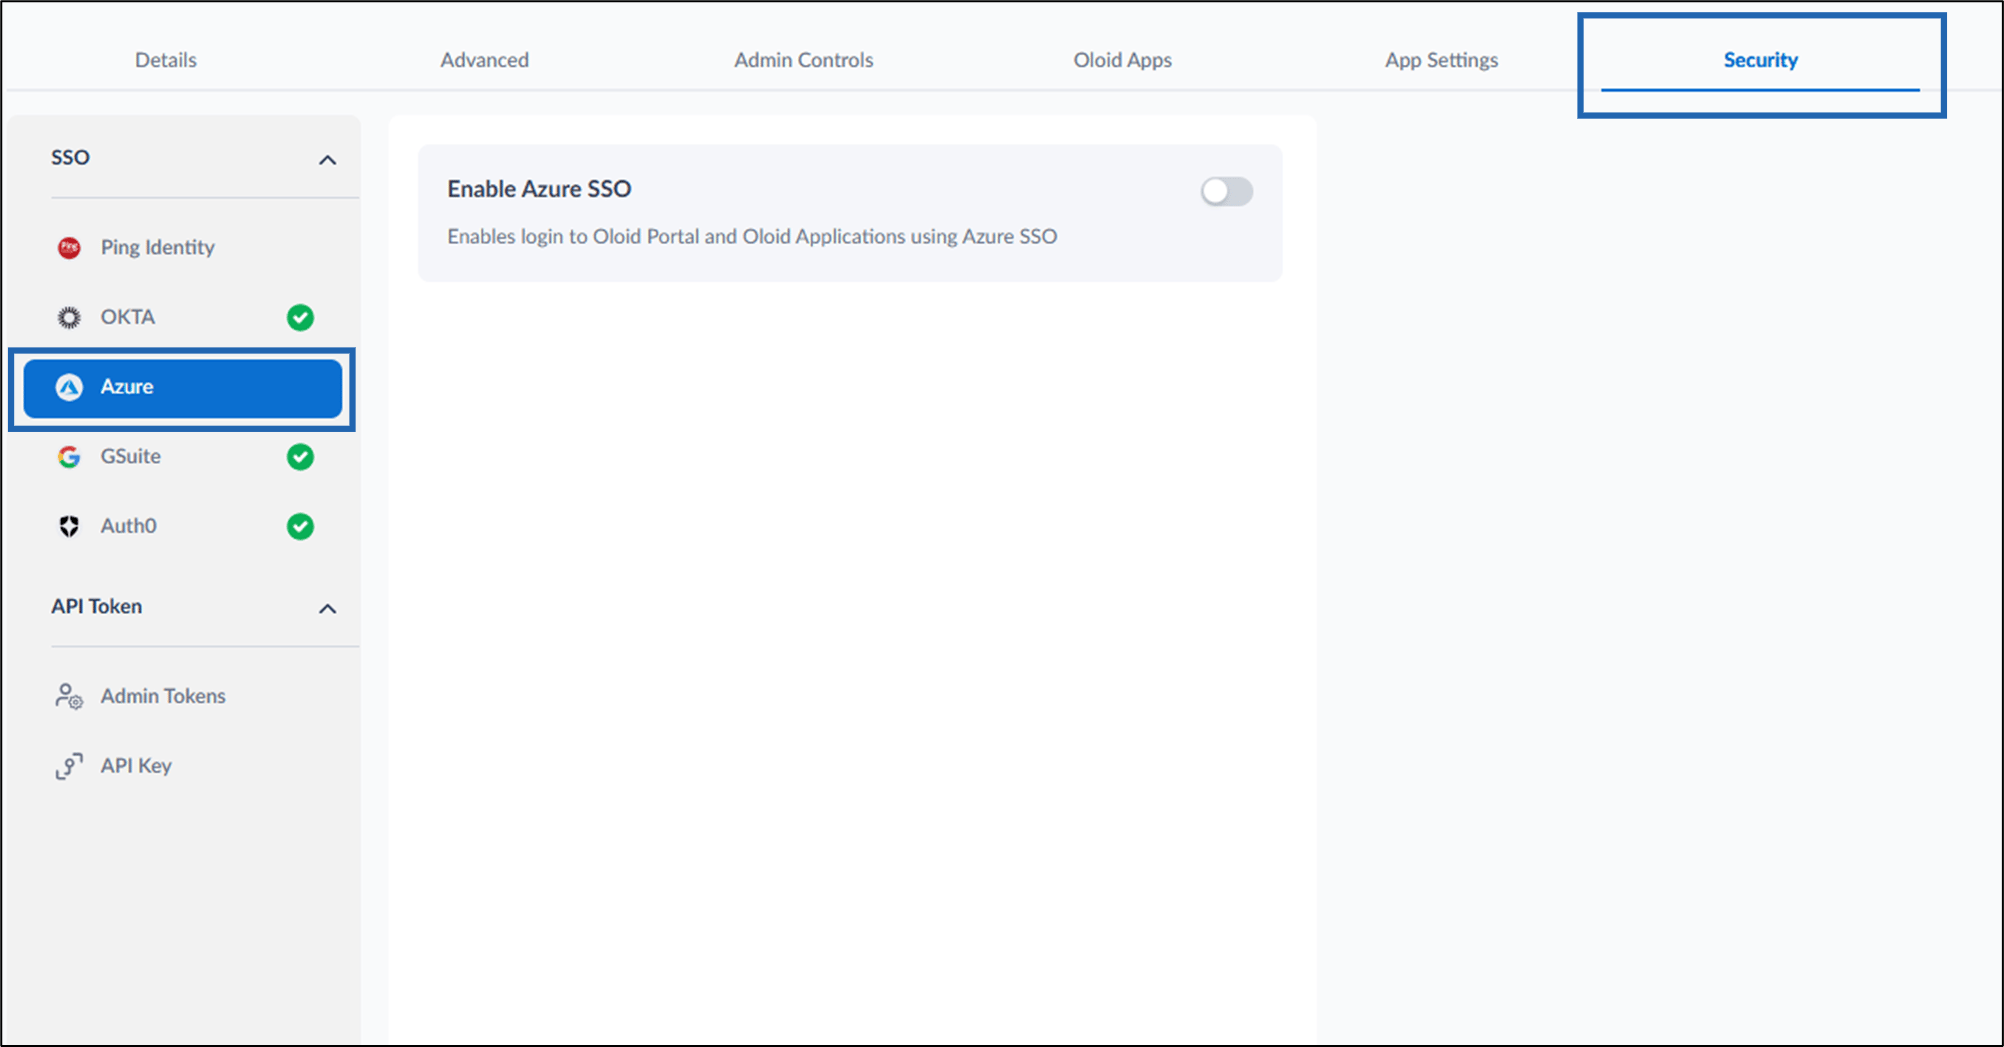2004x1047 pixels.
Task: Go to the Admin Controls tab
Action: pyautogui.click(x=804, y=60)
